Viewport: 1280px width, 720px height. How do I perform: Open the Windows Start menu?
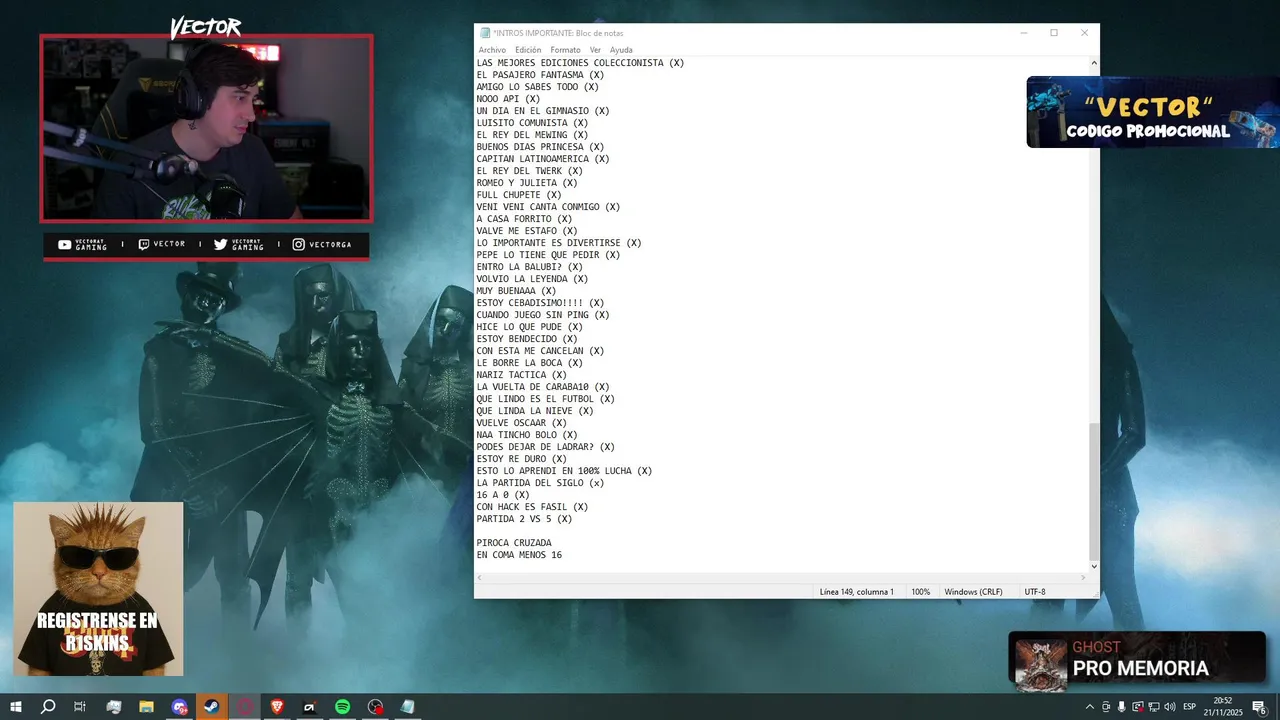click(x=16, y=707)
